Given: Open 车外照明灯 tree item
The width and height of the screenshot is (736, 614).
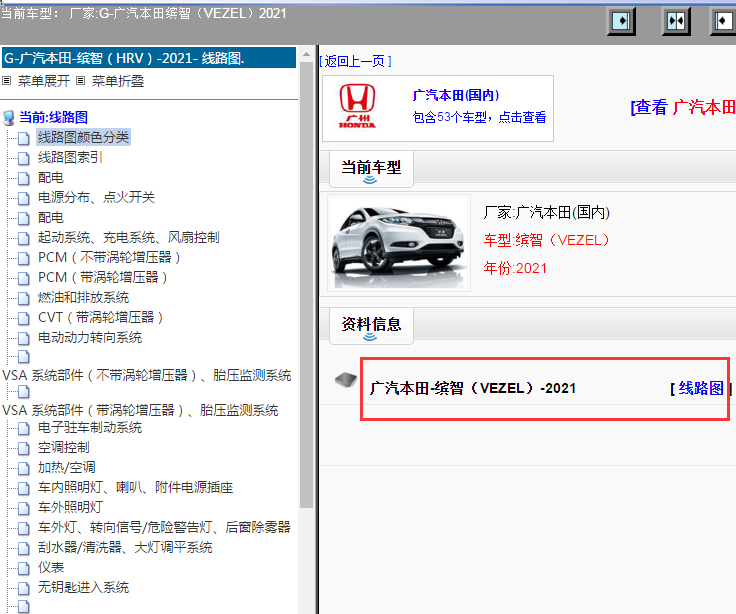Looking at the screenshot, I should [70, 507].
